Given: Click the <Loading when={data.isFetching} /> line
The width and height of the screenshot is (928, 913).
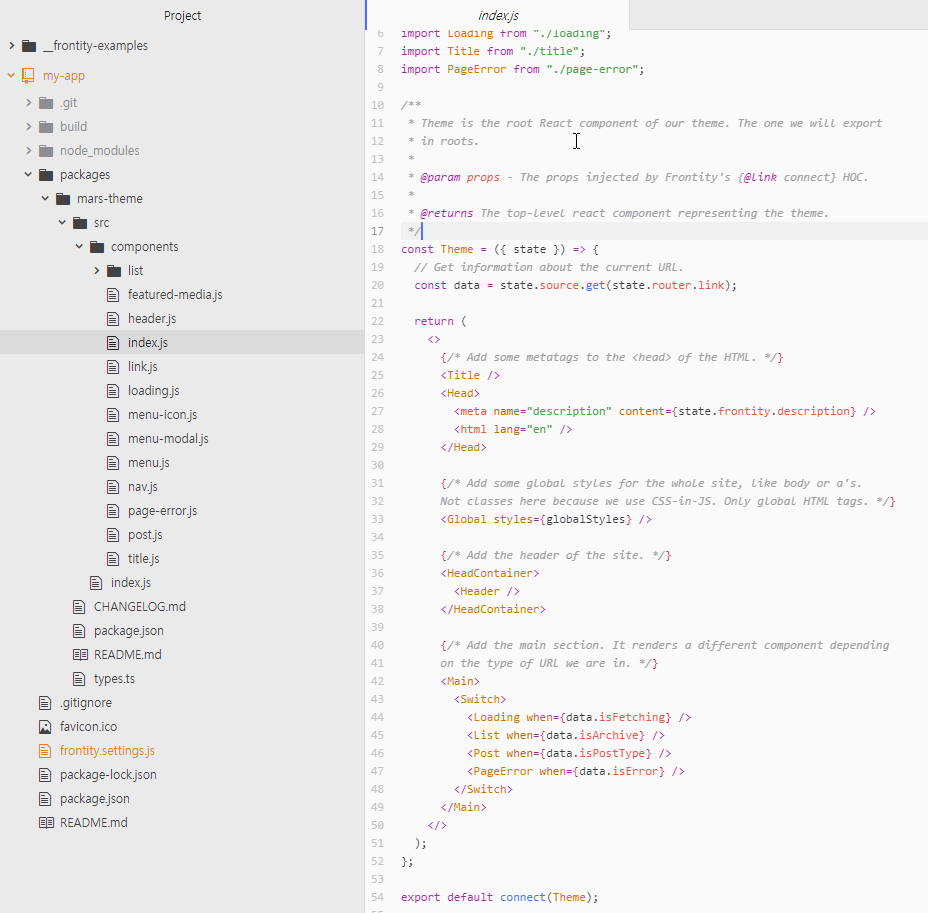Looking at the screenshot, I should 579,717.
